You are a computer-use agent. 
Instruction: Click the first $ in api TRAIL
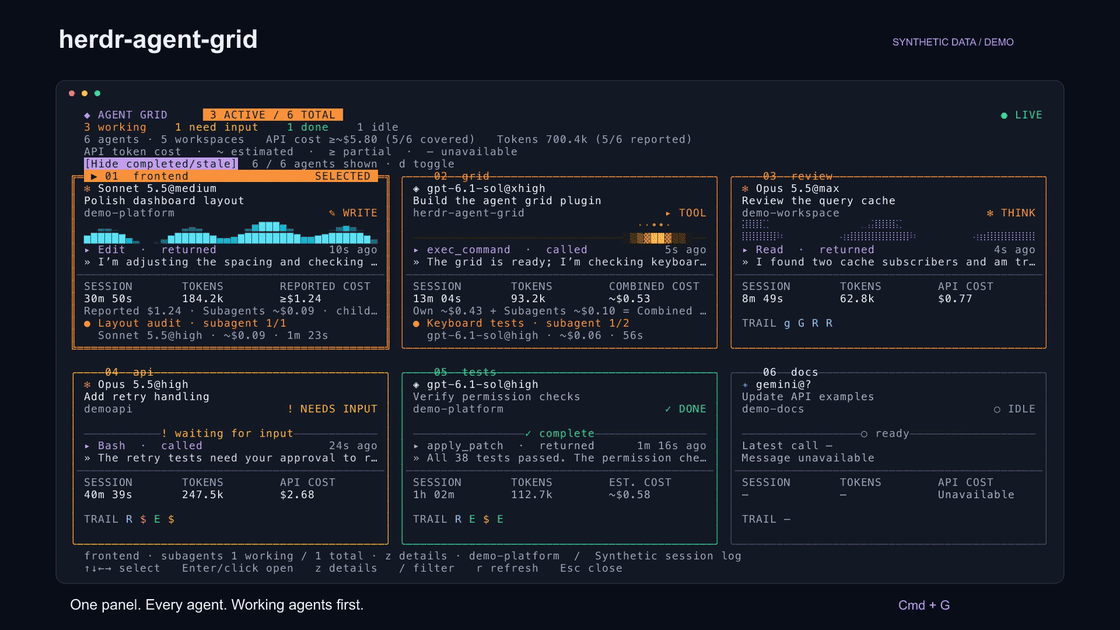pyautogui.click(x=143, y=519)
